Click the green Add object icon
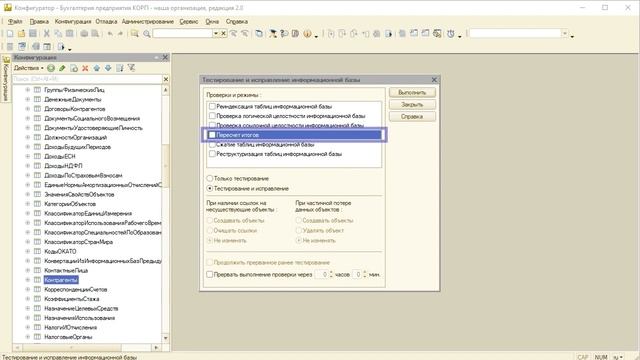 point(51,68)
